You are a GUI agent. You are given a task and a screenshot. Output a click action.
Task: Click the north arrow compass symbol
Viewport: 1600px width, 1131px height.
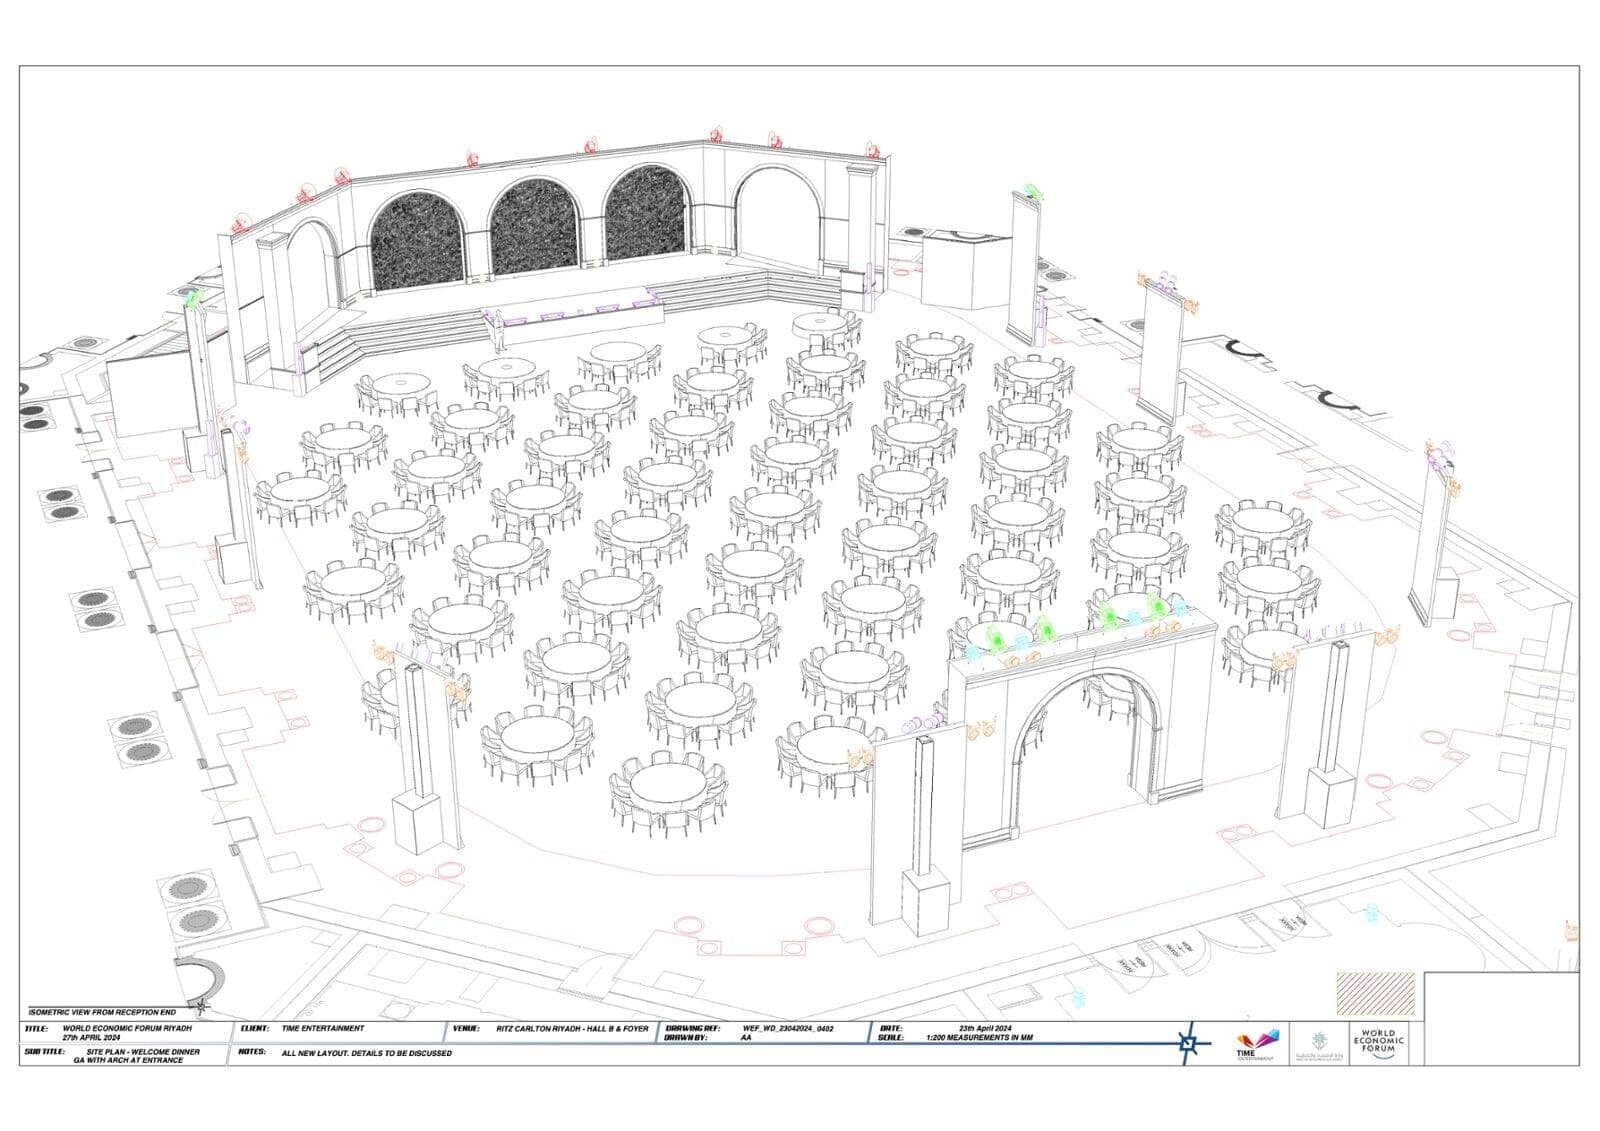coord(1188,1045)
